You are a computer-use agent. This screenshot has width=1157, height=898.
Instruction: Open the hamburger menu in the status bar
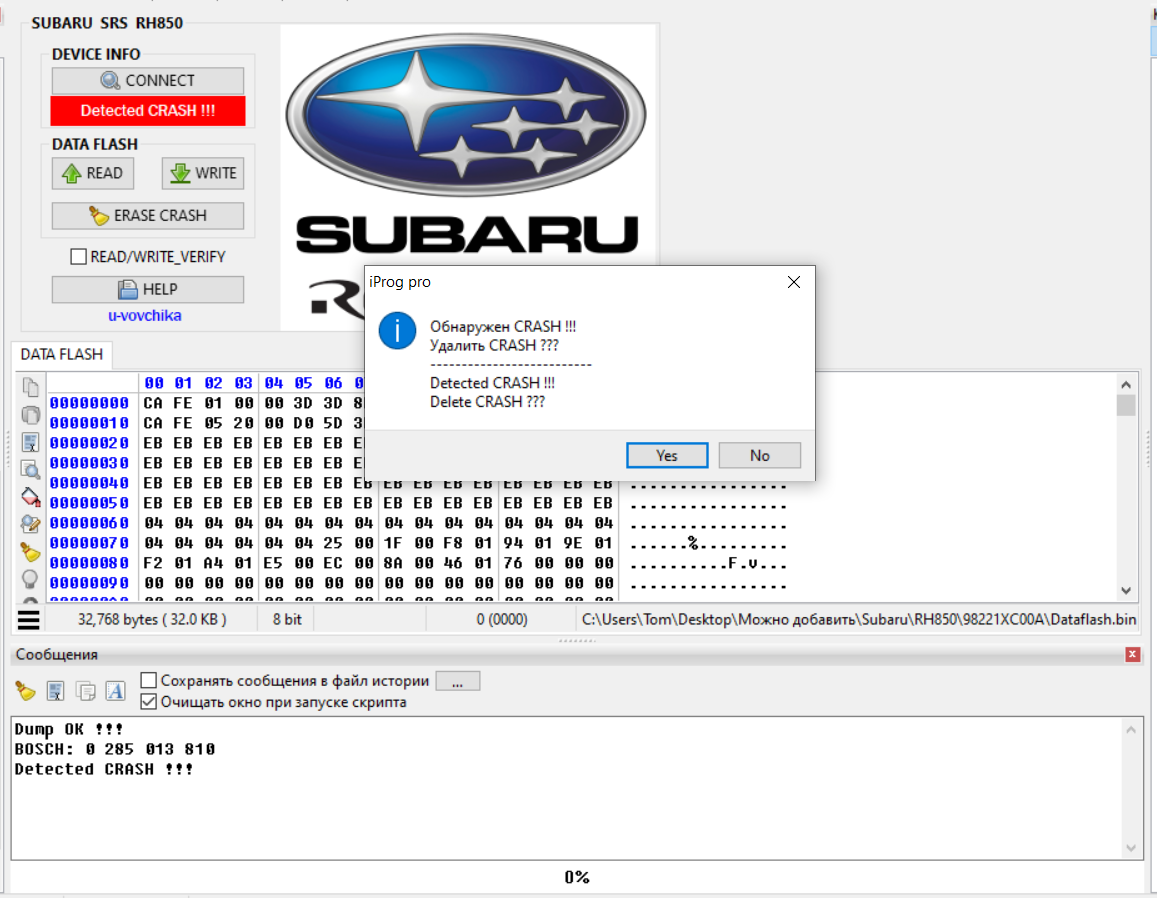(29, 620)
